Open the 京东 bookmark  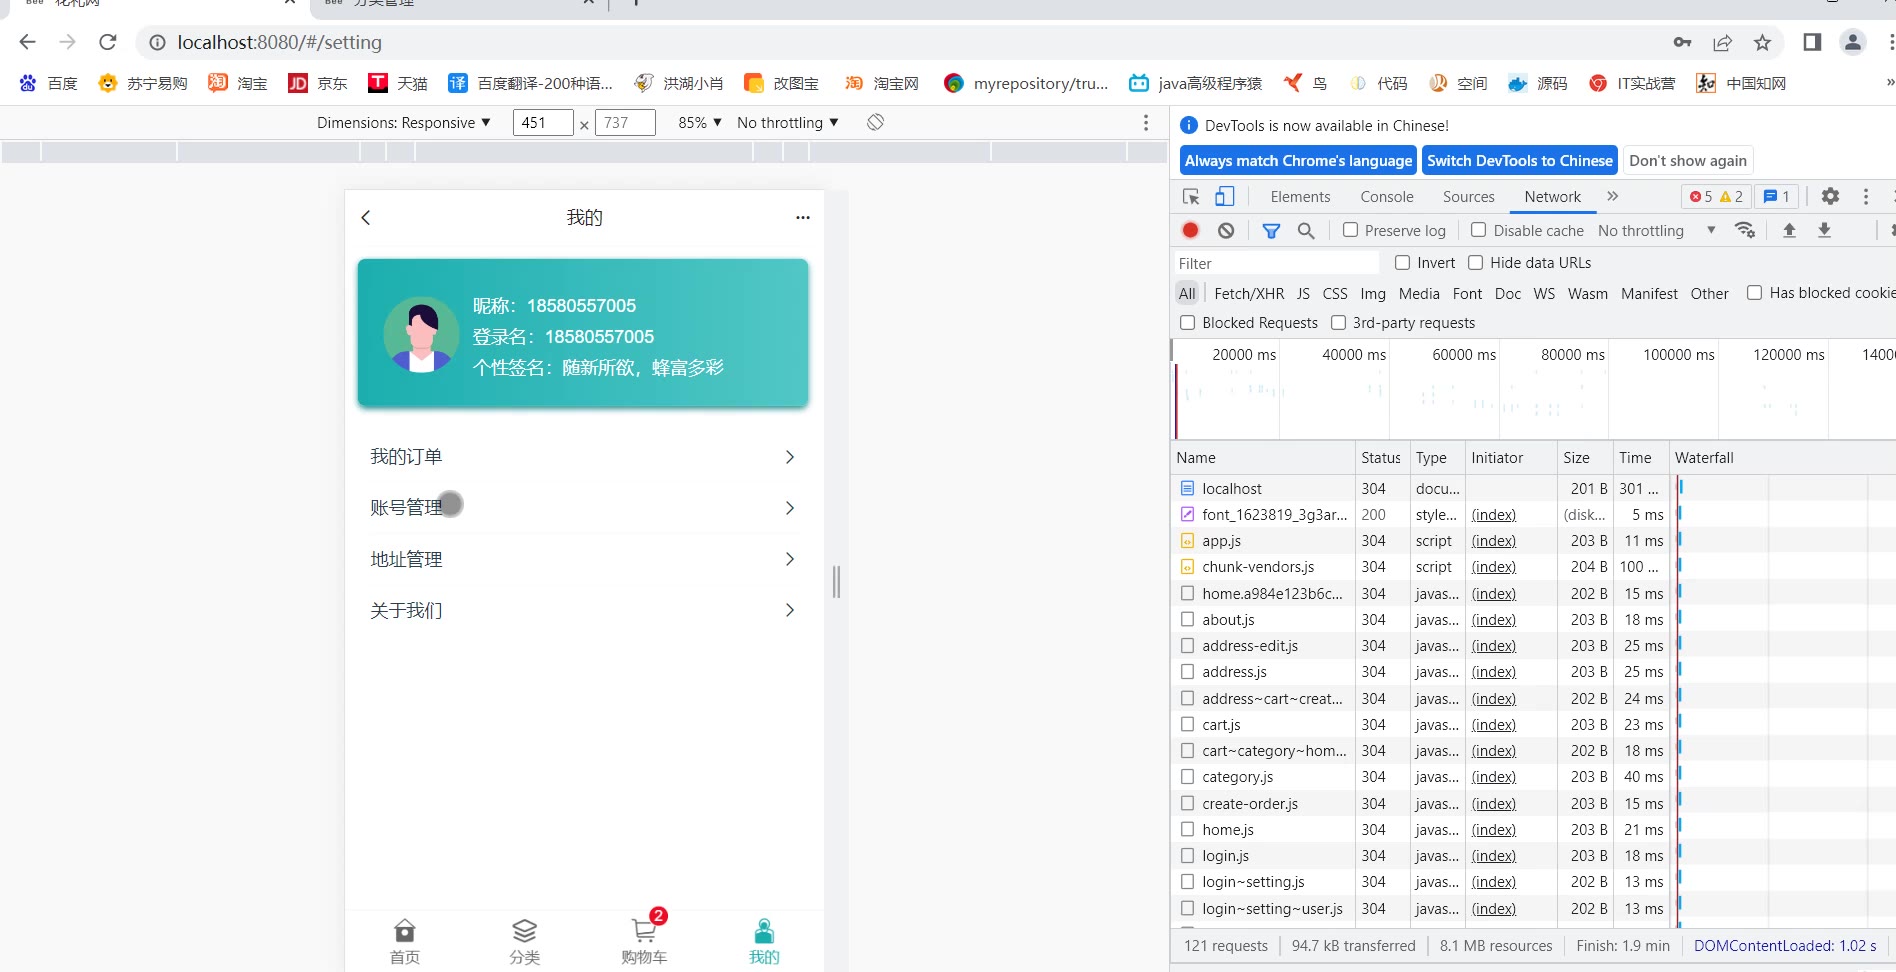317,83
